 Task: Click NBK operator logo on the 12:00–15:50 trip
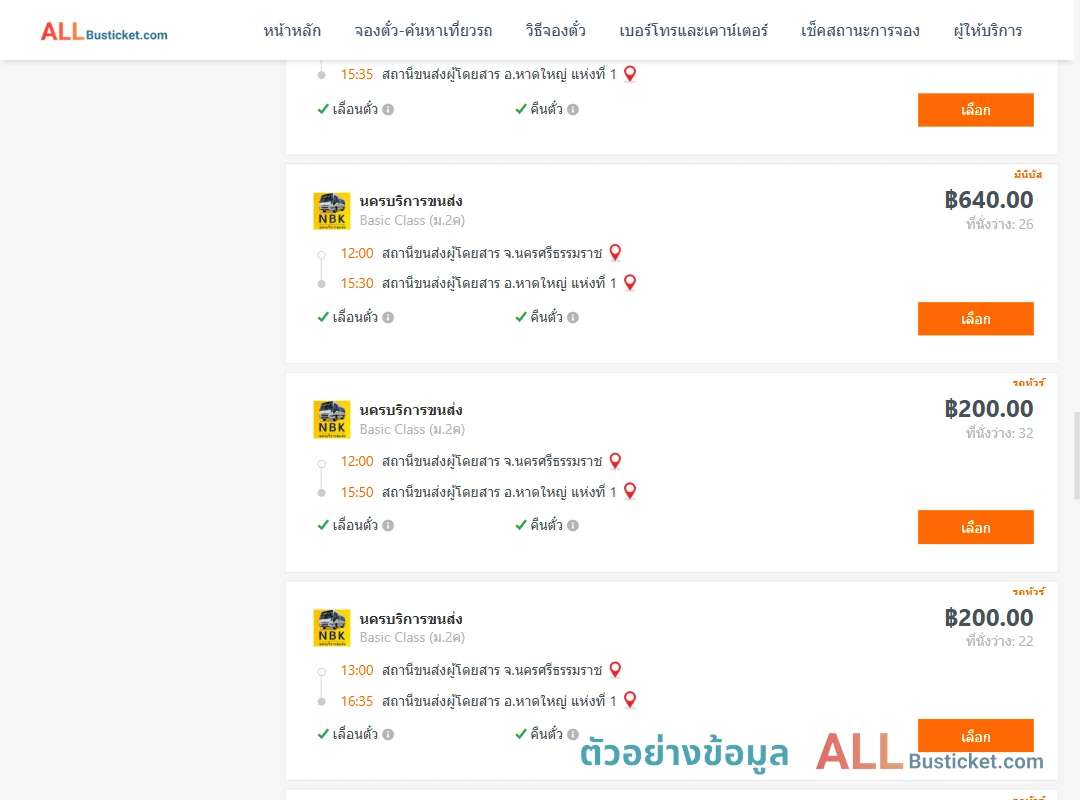[332, 420]
